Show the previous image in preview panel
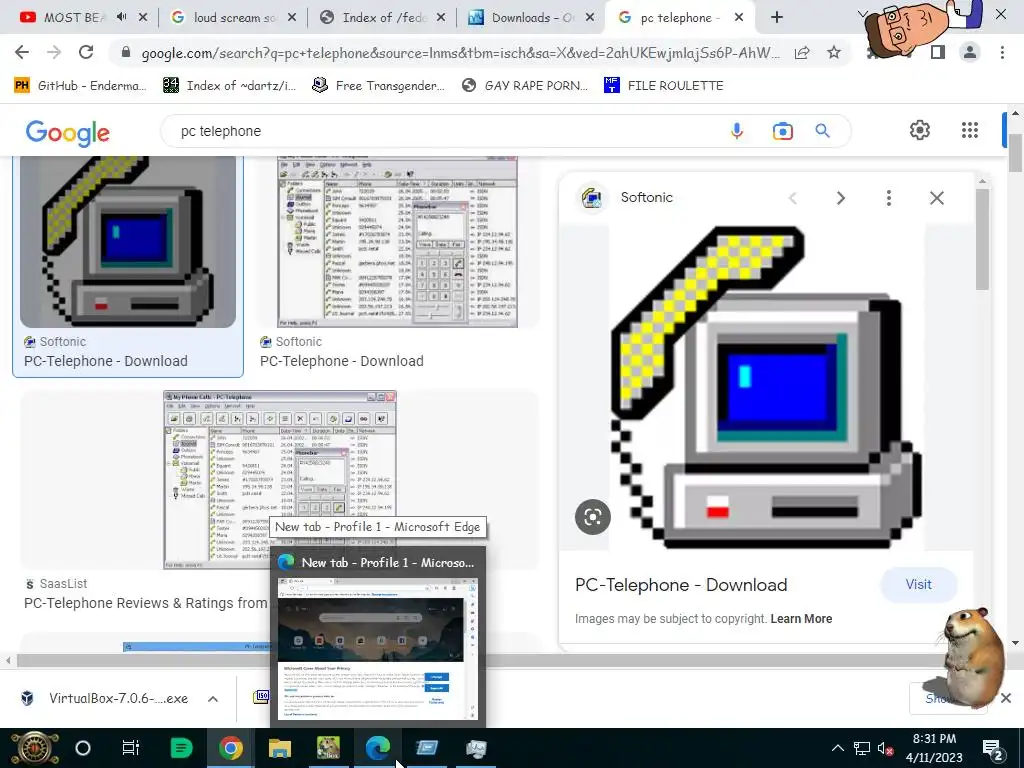 pos(793,198)
